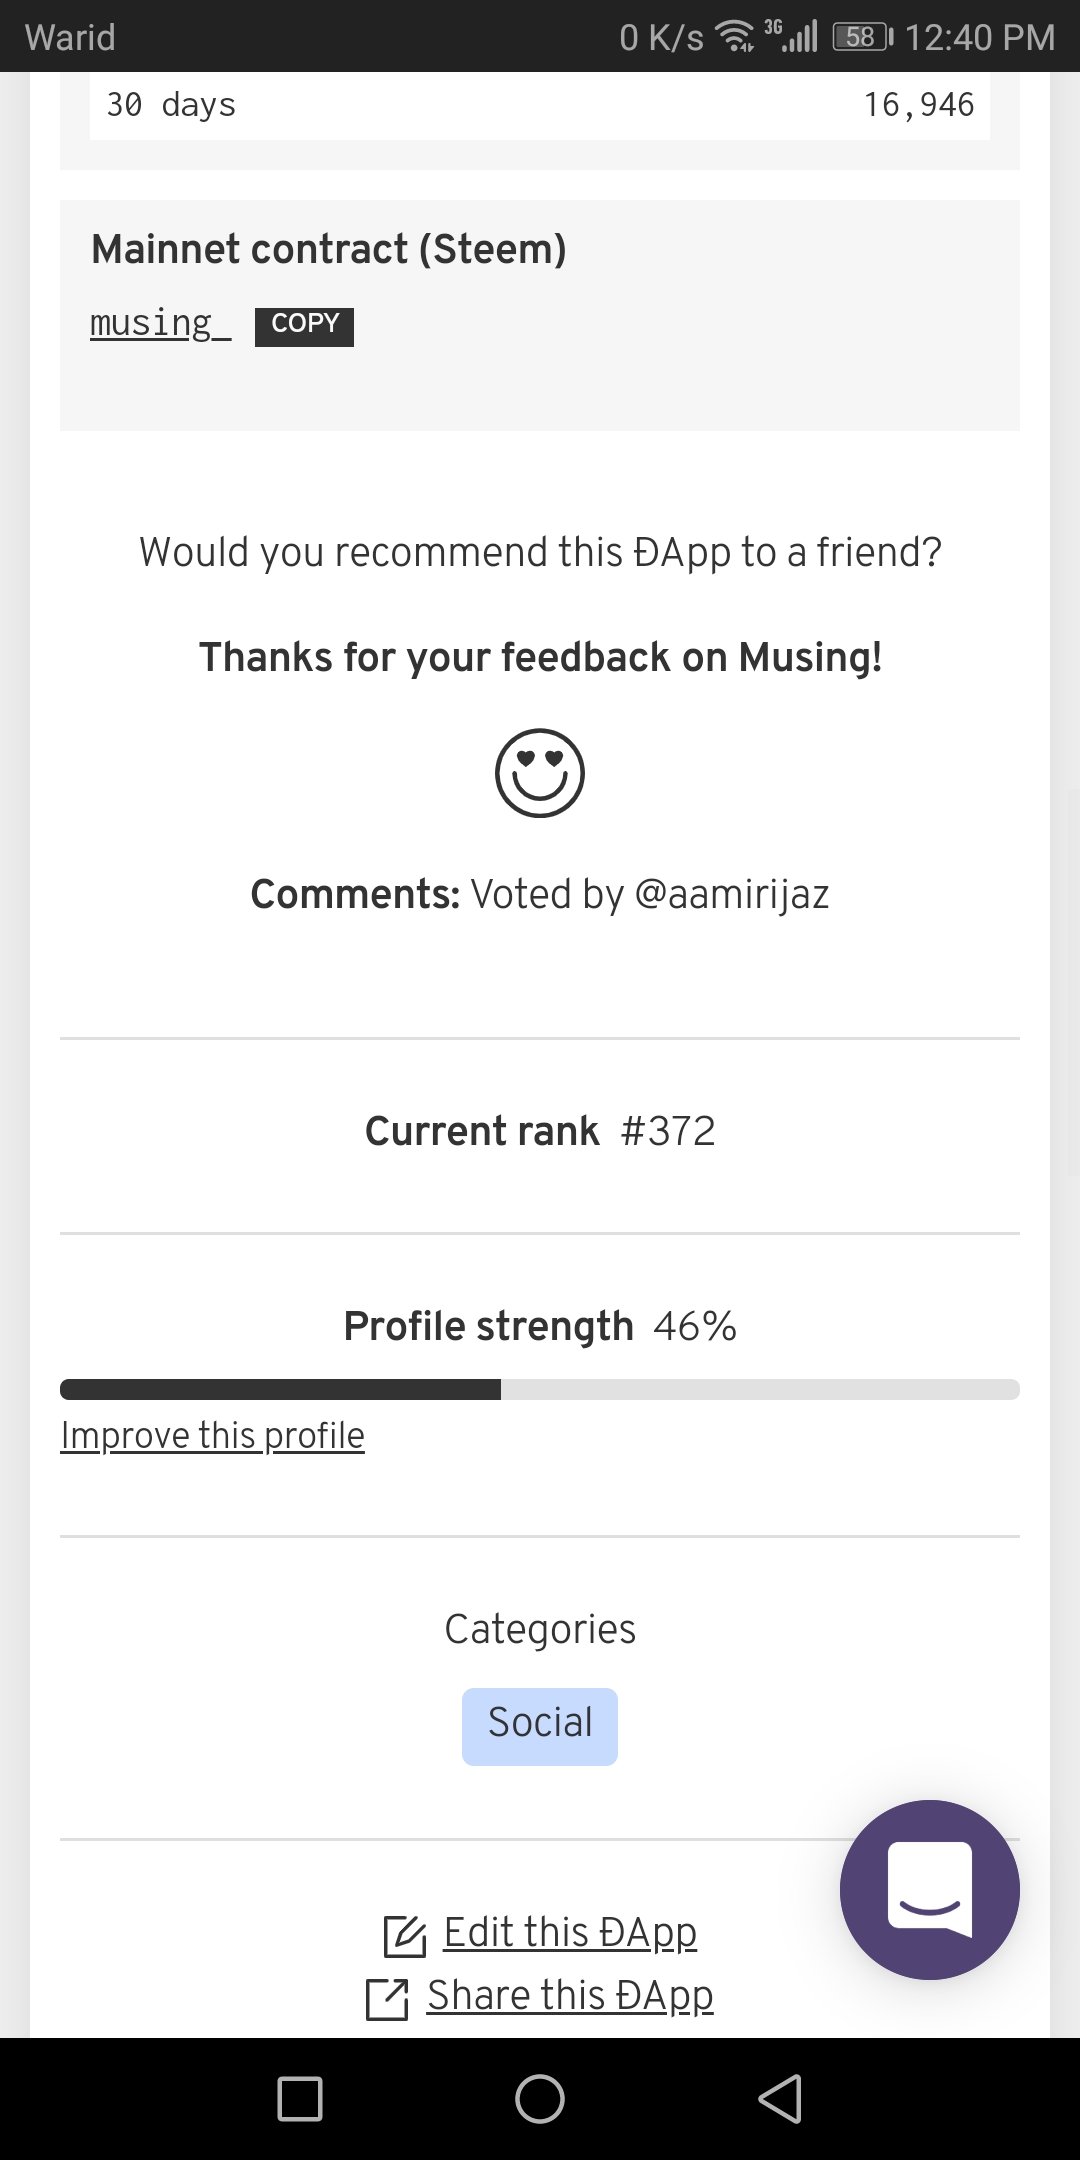Screen dimensions: 1080x2160
Task: Click the profile strength progress bar
Action: click(x=540, y=1389)
